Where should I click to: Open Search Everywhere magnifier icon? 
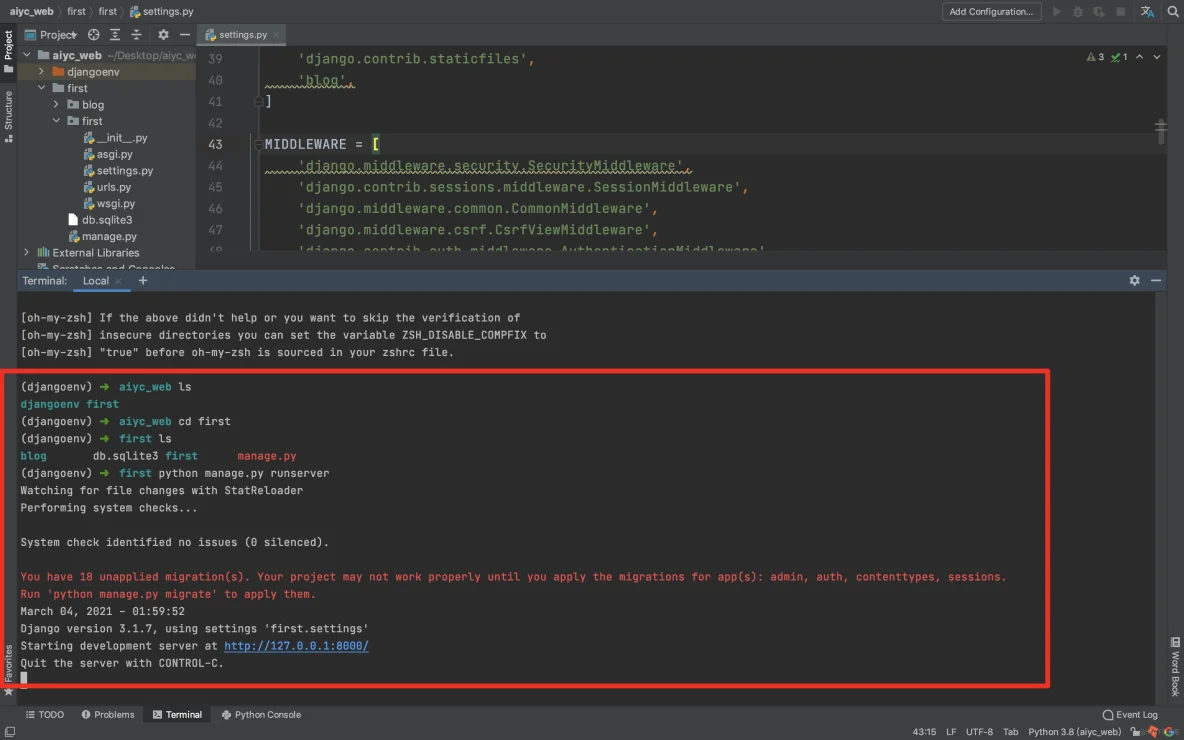point(1173,11)
